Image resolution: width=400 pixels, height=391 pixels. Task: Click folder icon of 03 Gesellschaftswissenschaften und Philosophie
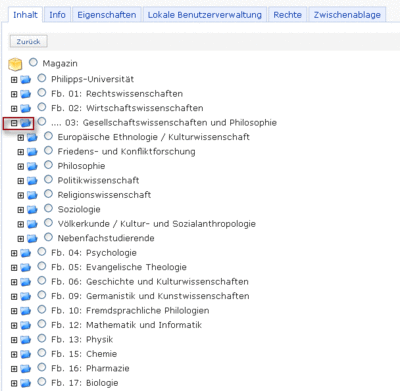click(25, 123)
